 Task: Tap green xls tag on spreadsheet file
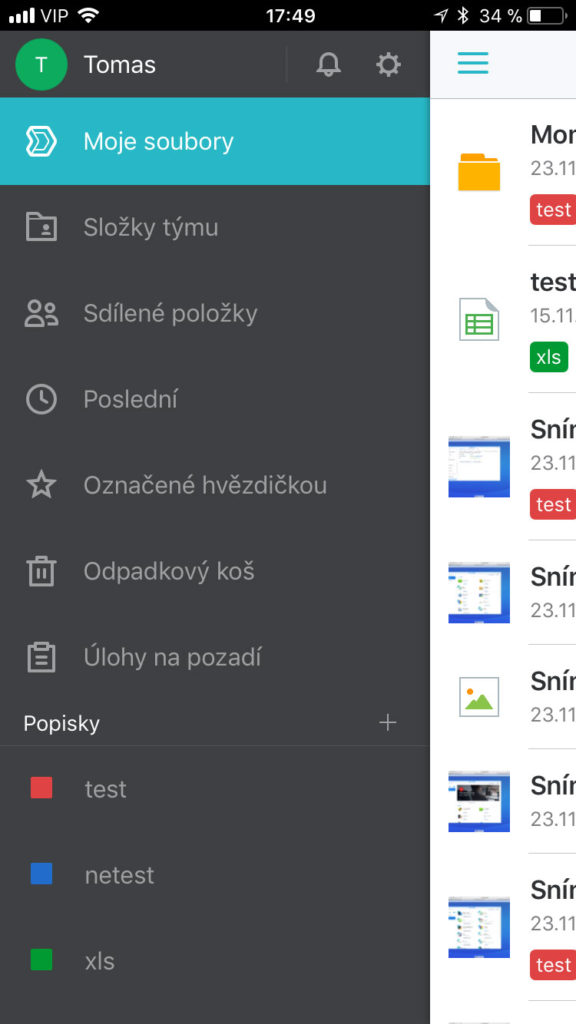click(x=549, y=357)
